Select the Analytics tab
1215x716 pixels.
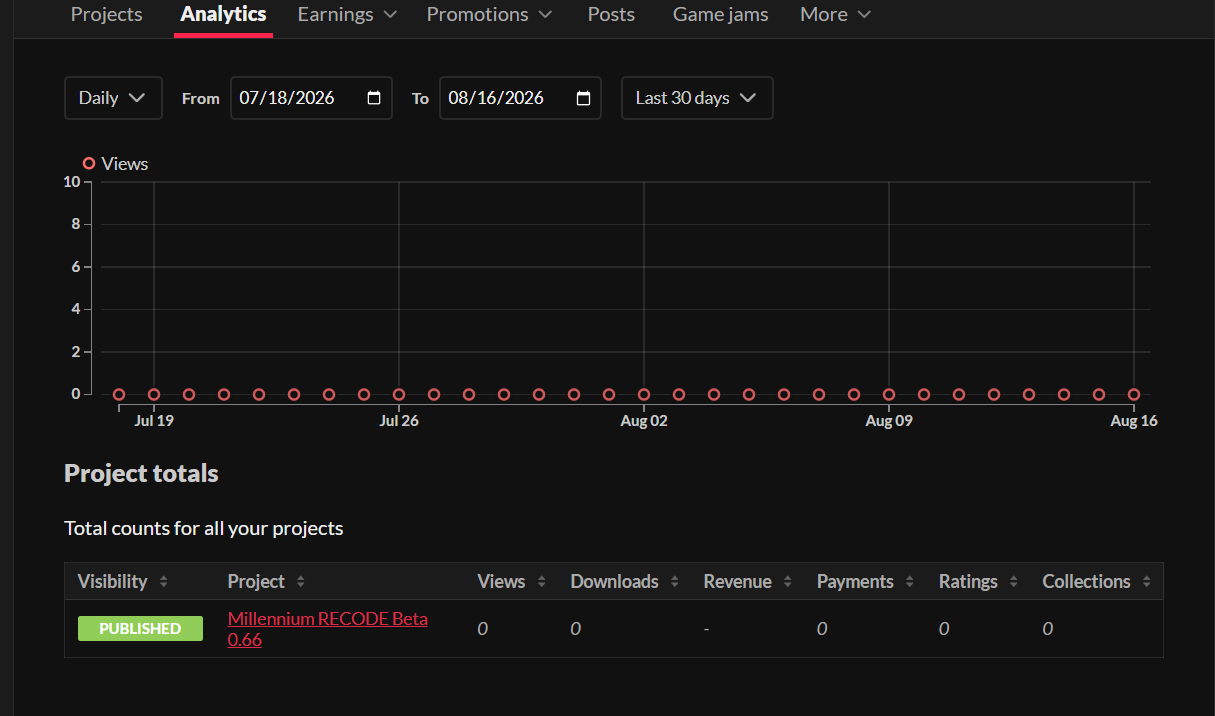pos(223,14)
